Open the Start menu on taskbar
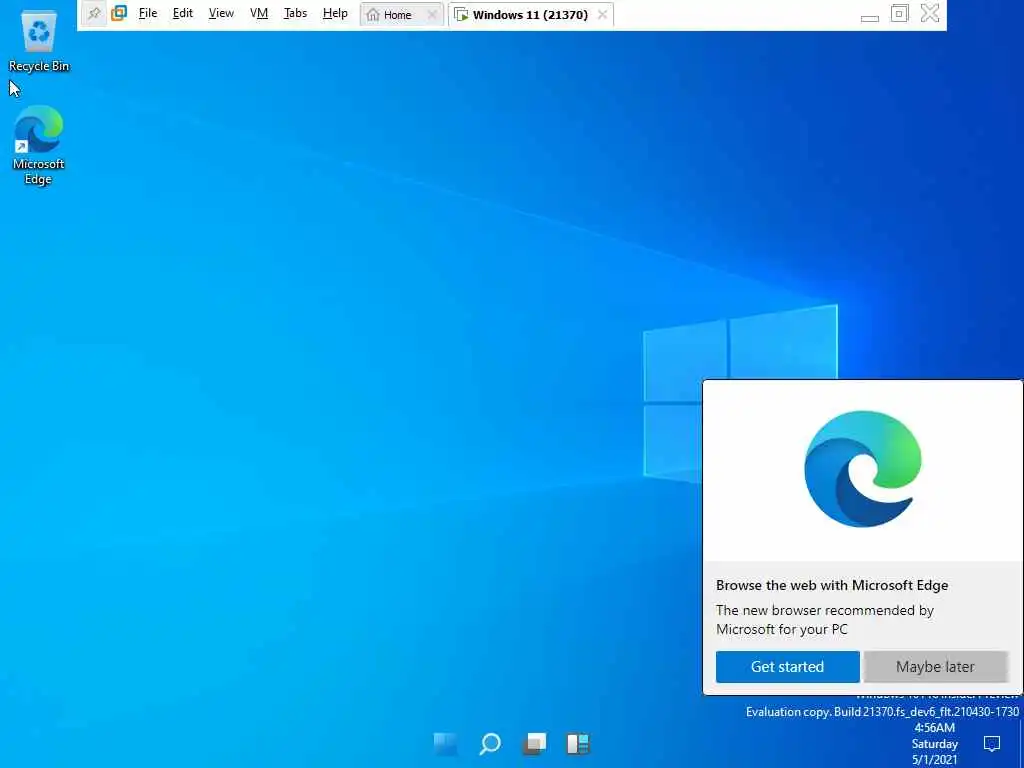1024x768 pixels. pyautogui.click(x=446, y=743)
